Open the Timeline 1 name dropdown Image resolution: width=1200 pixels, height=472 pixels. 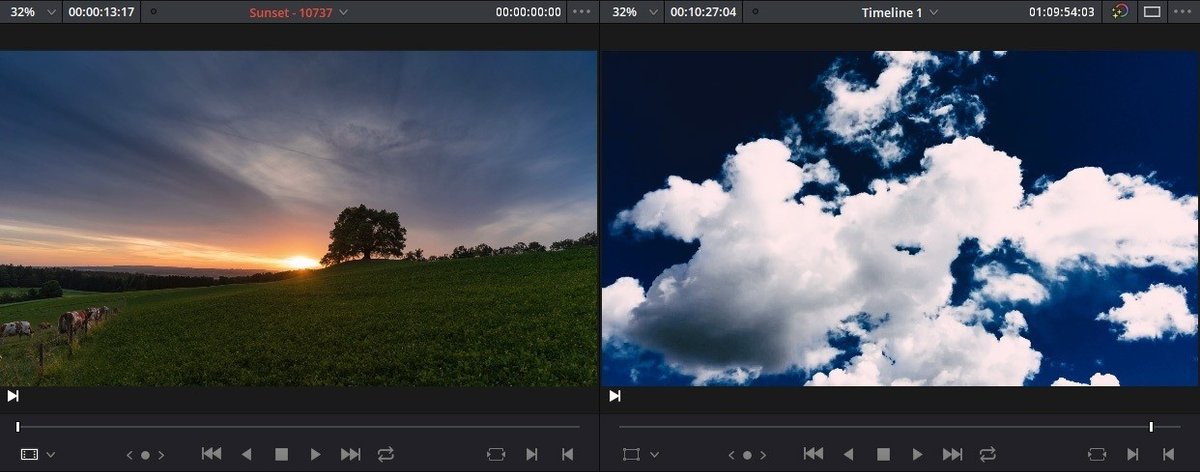pos(900,12)
